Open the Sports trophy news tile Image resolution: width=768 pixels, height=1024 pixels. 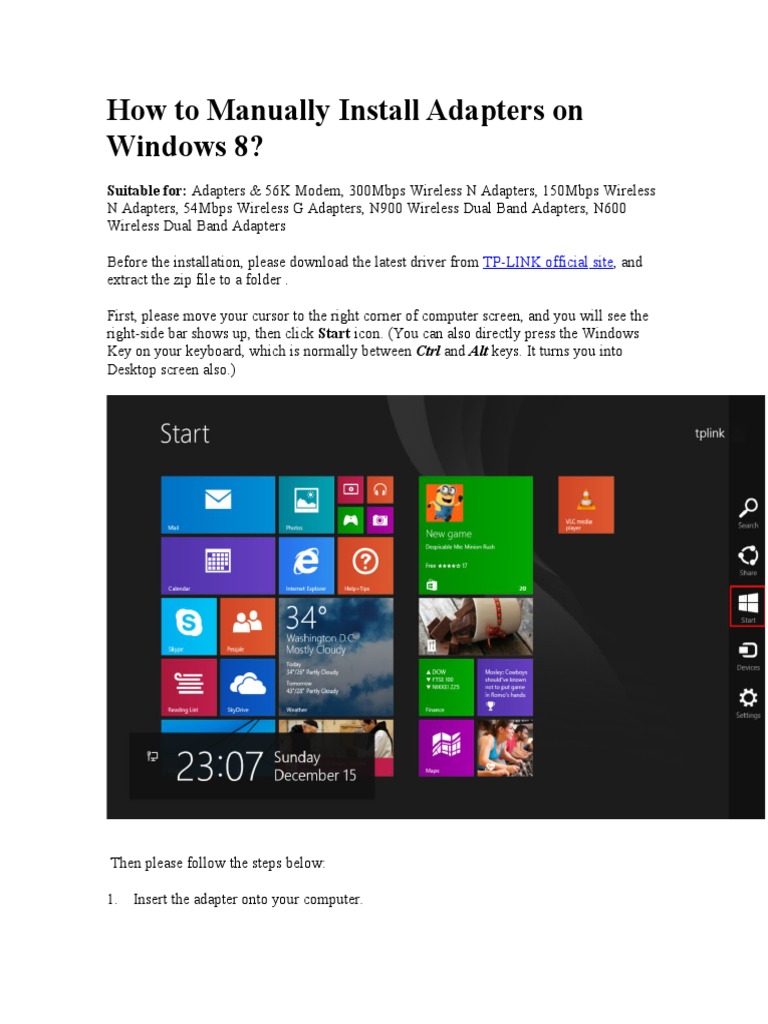tap(505, 687)
